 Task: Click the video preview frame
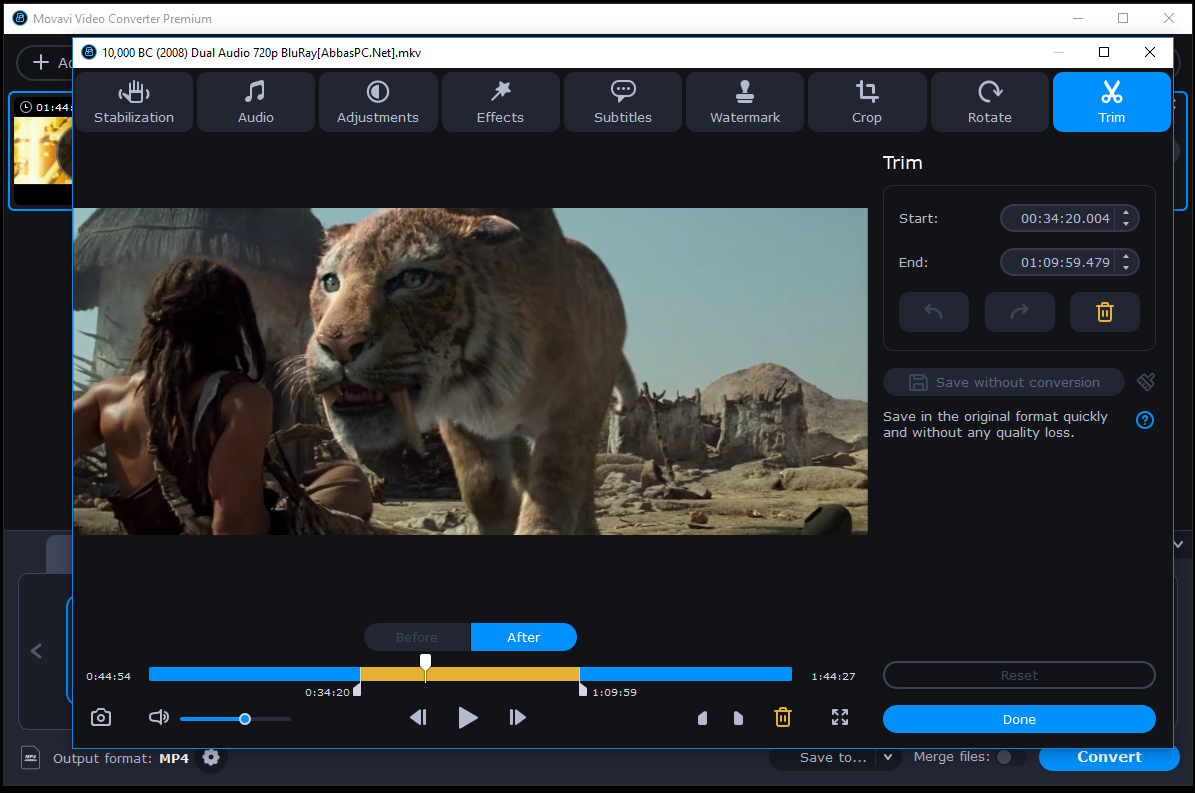pos(470,371)
